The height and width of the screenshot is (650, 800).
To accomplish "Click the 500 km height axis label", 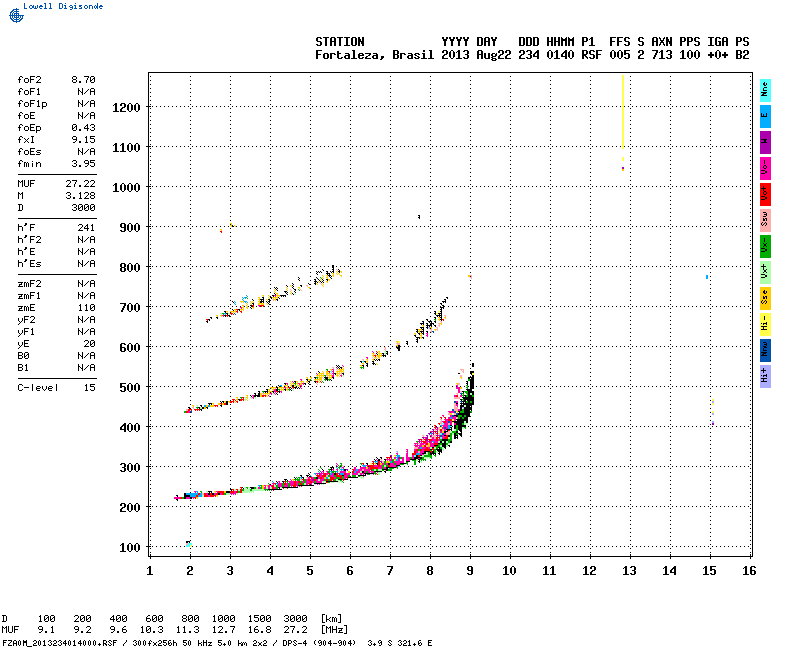I will pyautogui.click(x=130, y=388).
